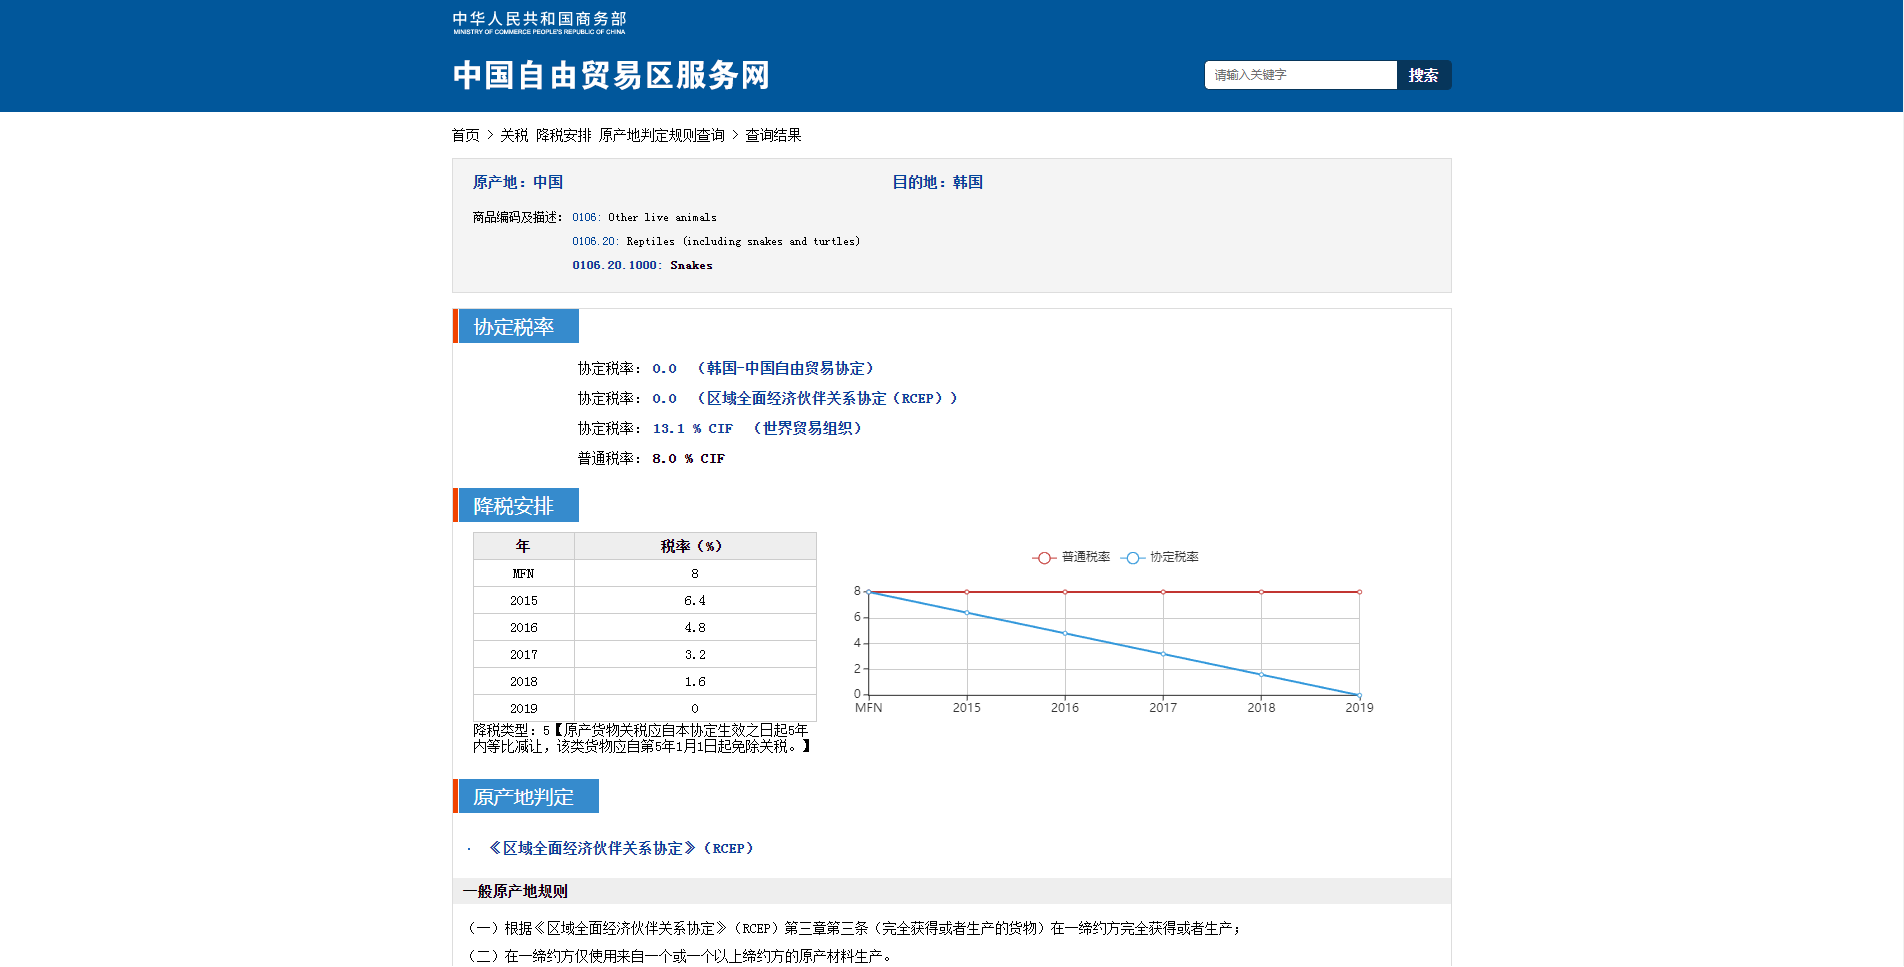
Task: Open 原产地判定规则查询 breadcrumb link
Action: [x=661, y=135]
